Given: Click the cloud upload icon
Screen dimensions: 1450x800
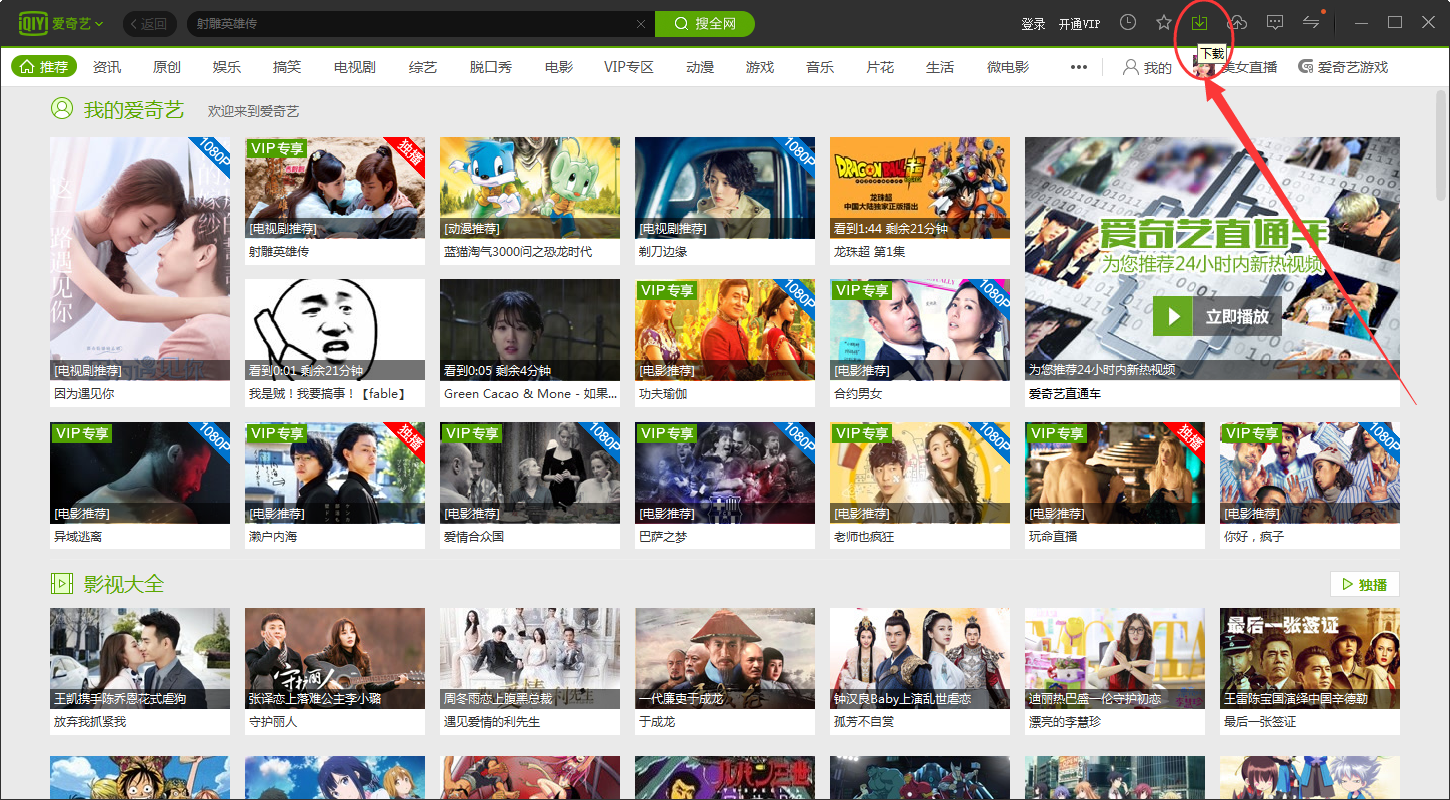Looking at the screenshot, I should click(x=1238, y=22).
